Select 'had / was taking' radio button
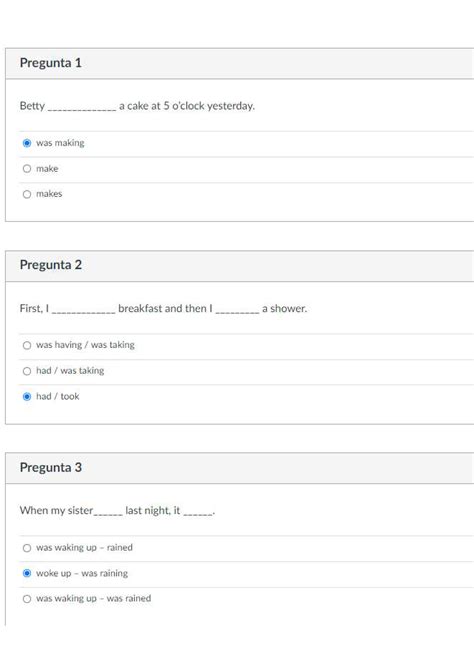 click(x=27, y=371)
